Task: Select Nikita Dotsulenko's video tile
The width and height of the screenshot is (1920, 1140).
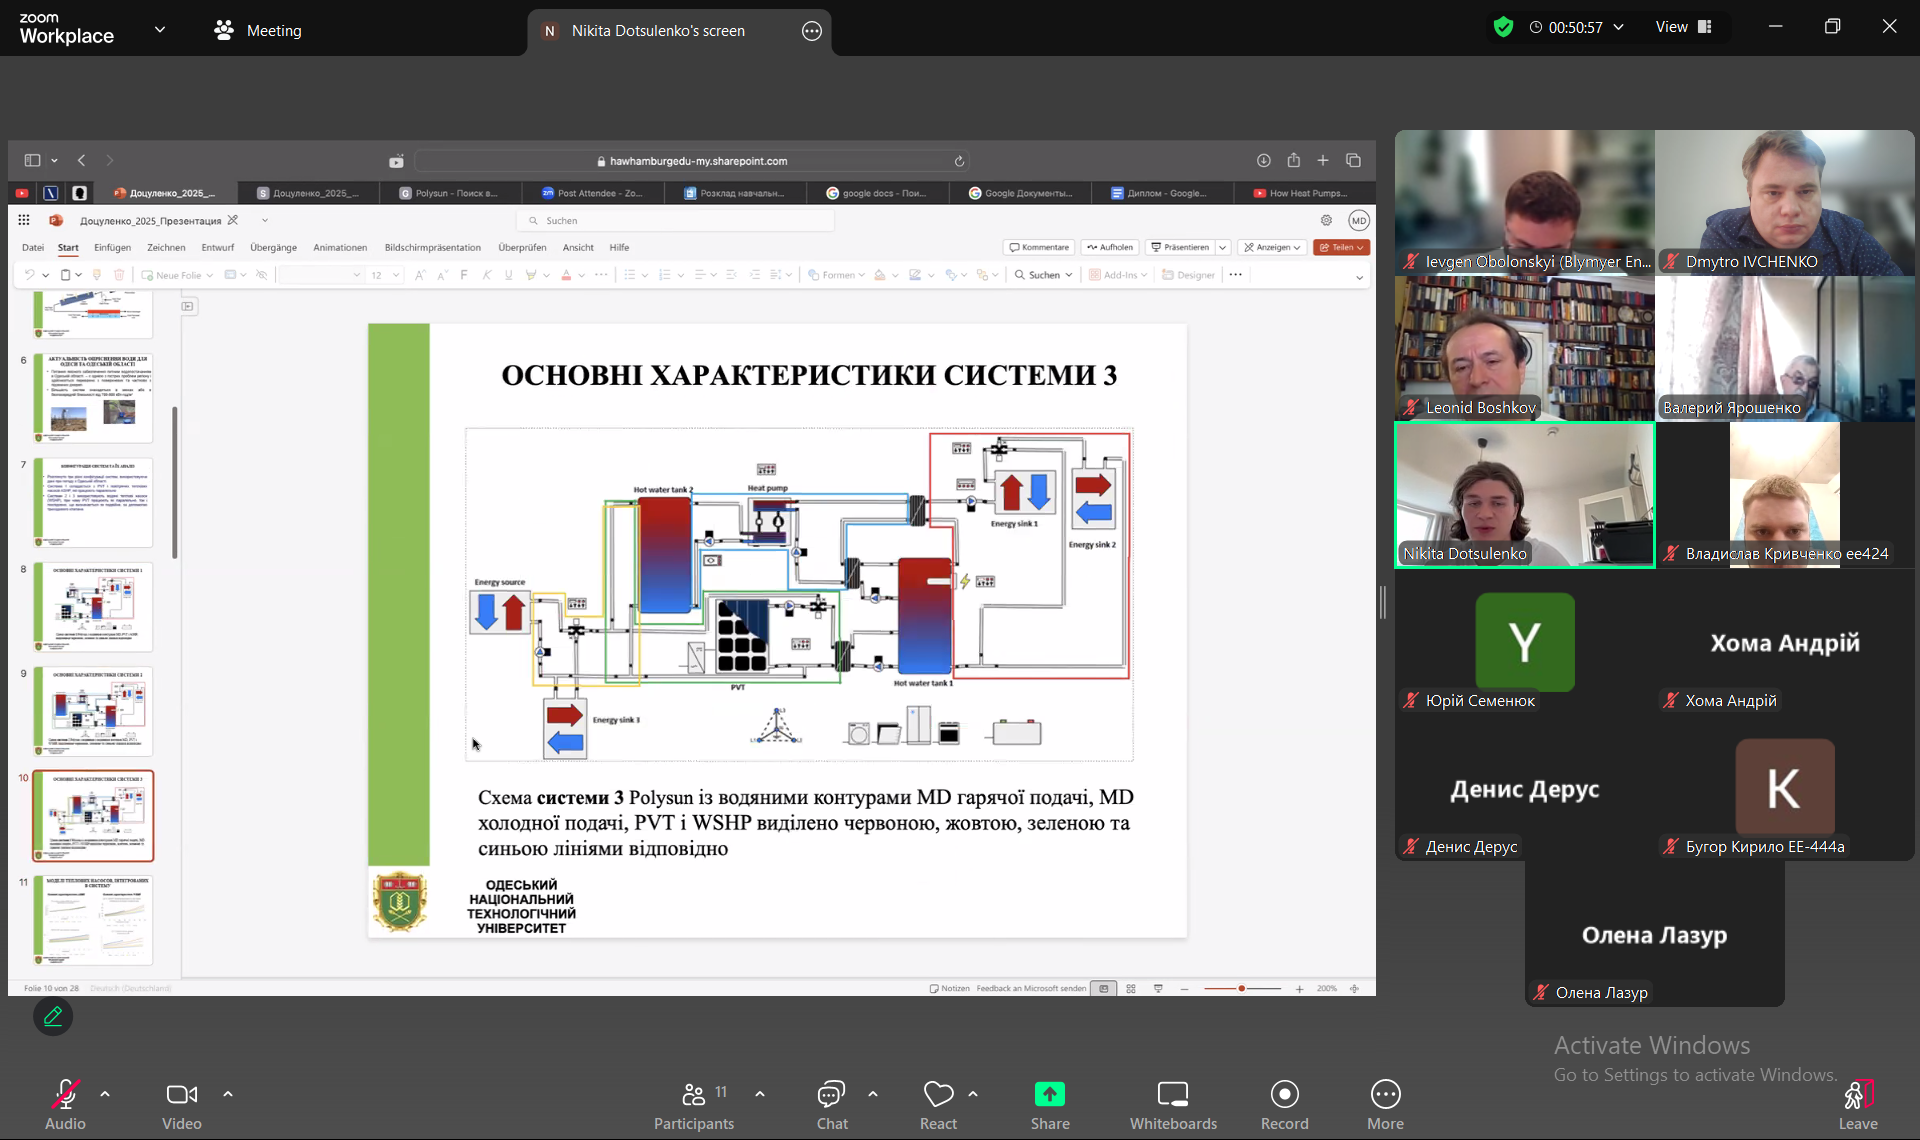Action: pos(1524,495)
